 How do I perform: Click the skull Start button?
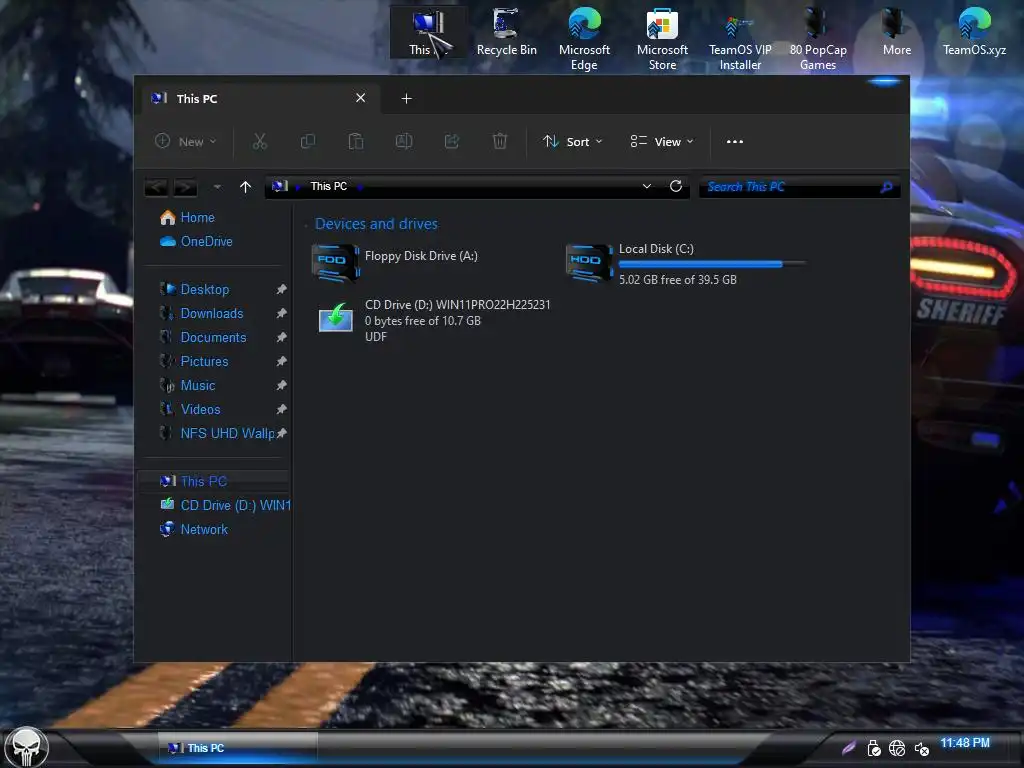pos(26,747)
